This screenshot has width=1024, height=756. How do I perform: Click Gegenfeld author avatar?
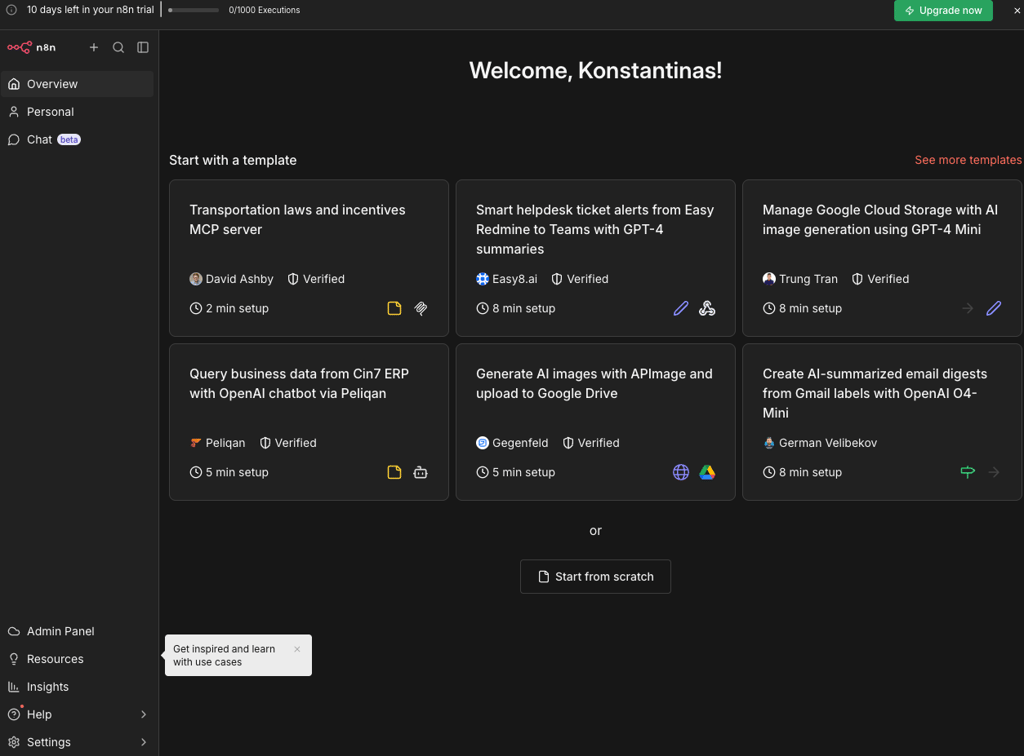(x=483, y=443)
